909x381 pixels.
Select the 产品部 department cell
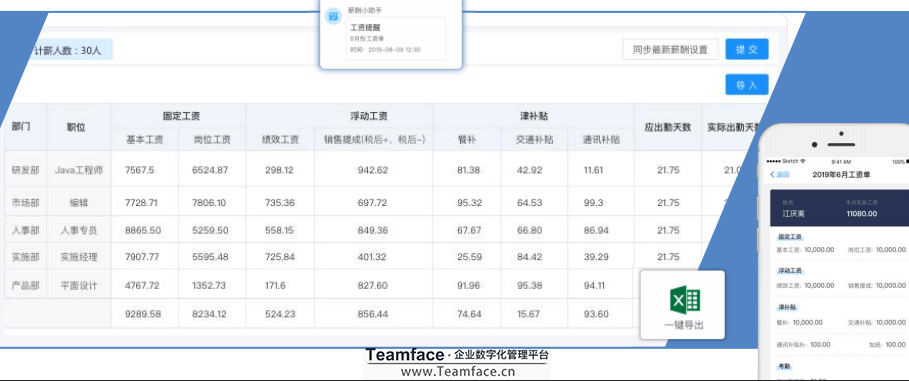pyautogui.click(x=26, y=285)
